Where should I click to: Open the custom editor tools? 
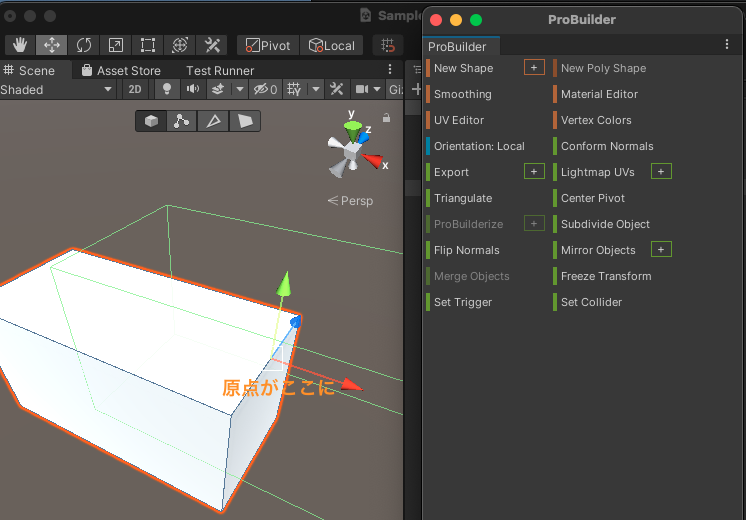(x=212, y=45)
